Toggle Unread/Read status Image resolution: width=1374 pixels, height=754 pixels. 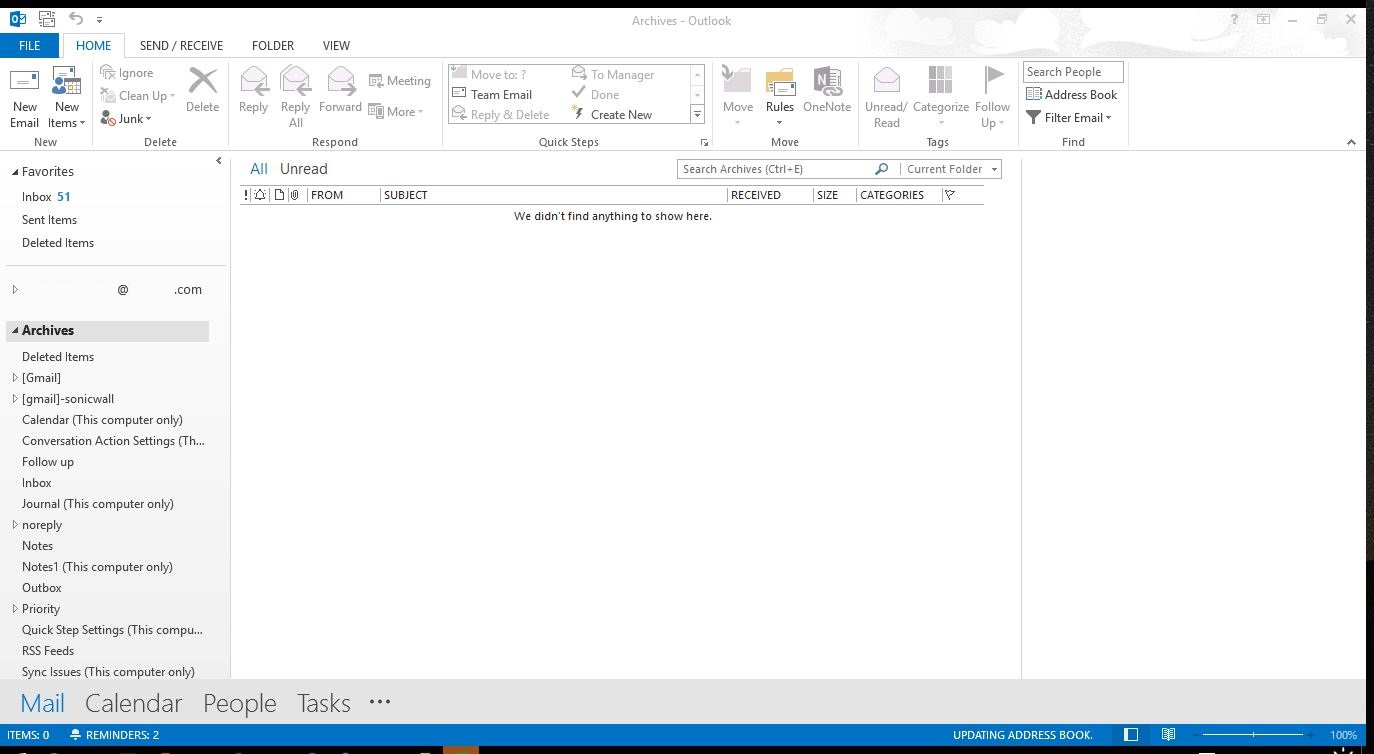point(886,98)
